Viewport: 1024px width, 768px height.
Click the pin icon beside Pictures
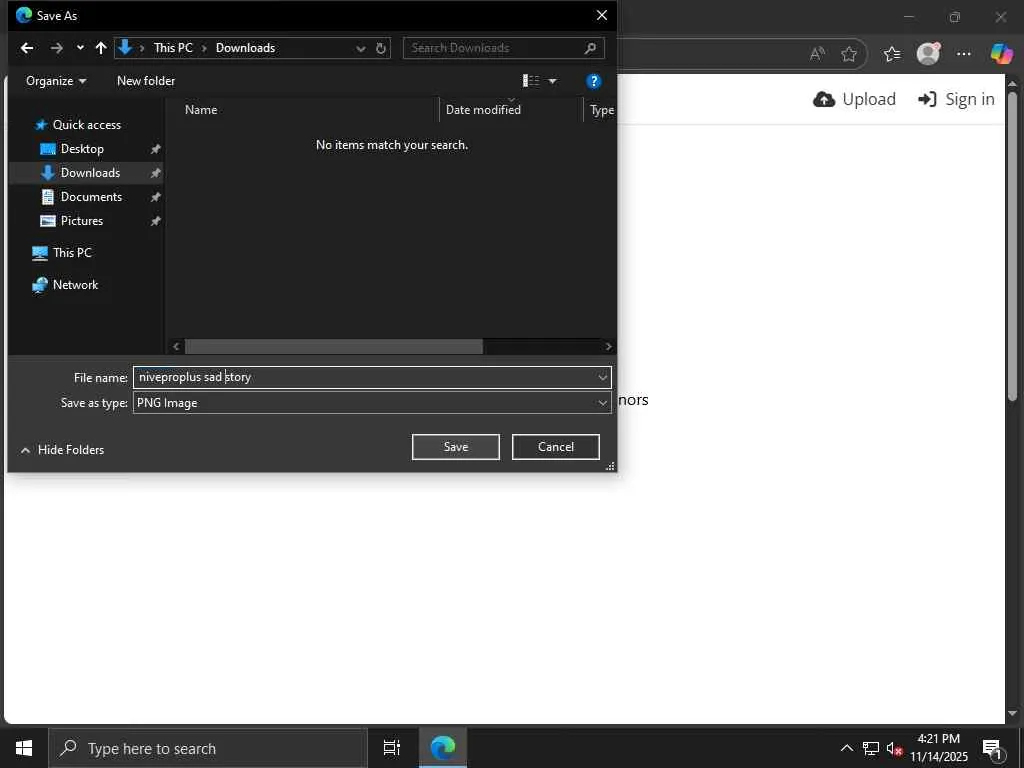[x=155, y=221]
